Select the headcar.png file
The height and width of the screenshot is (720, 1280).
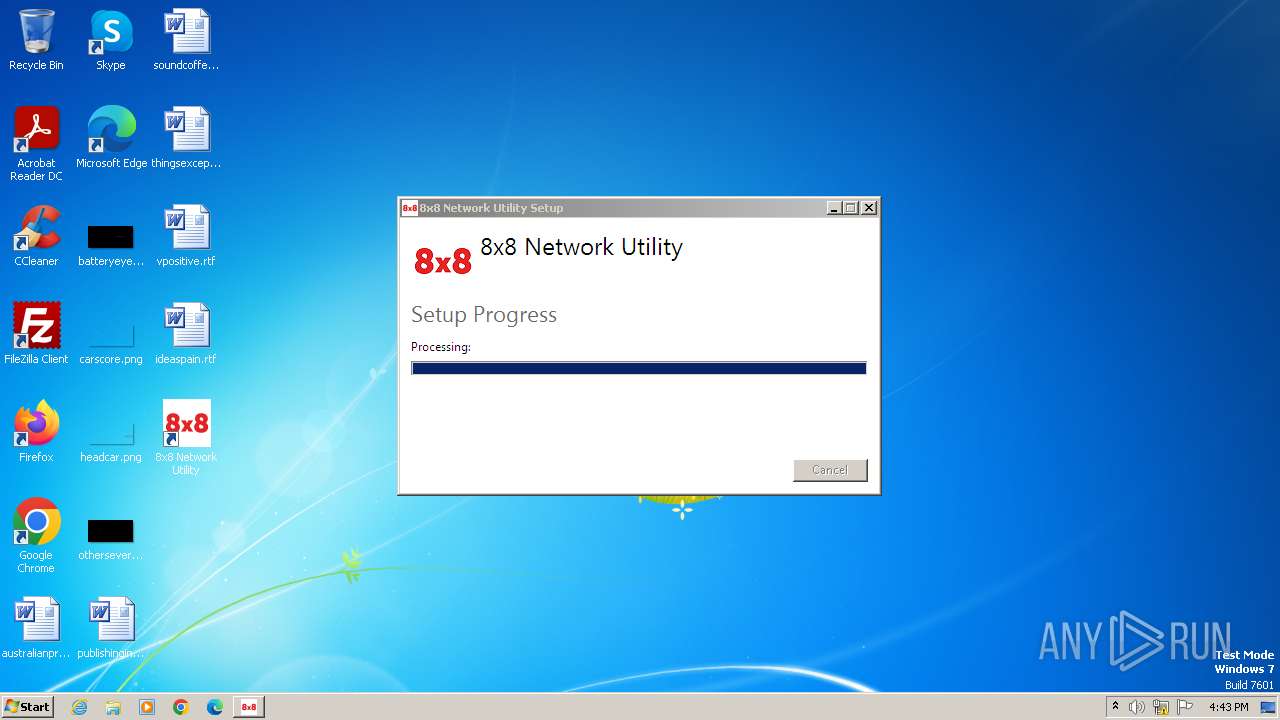click(x=111, y=441)
